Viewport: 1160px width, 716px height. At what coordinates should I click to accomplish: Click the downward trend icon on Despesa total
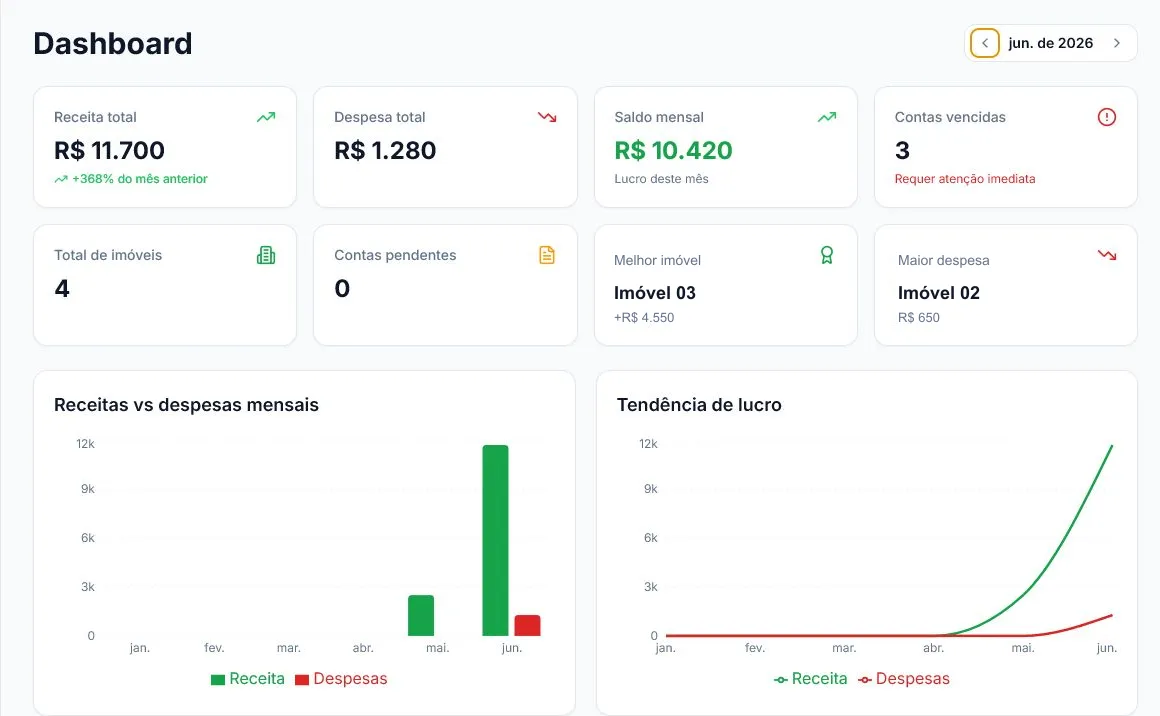pyautogui.click(x=547, y=117)
